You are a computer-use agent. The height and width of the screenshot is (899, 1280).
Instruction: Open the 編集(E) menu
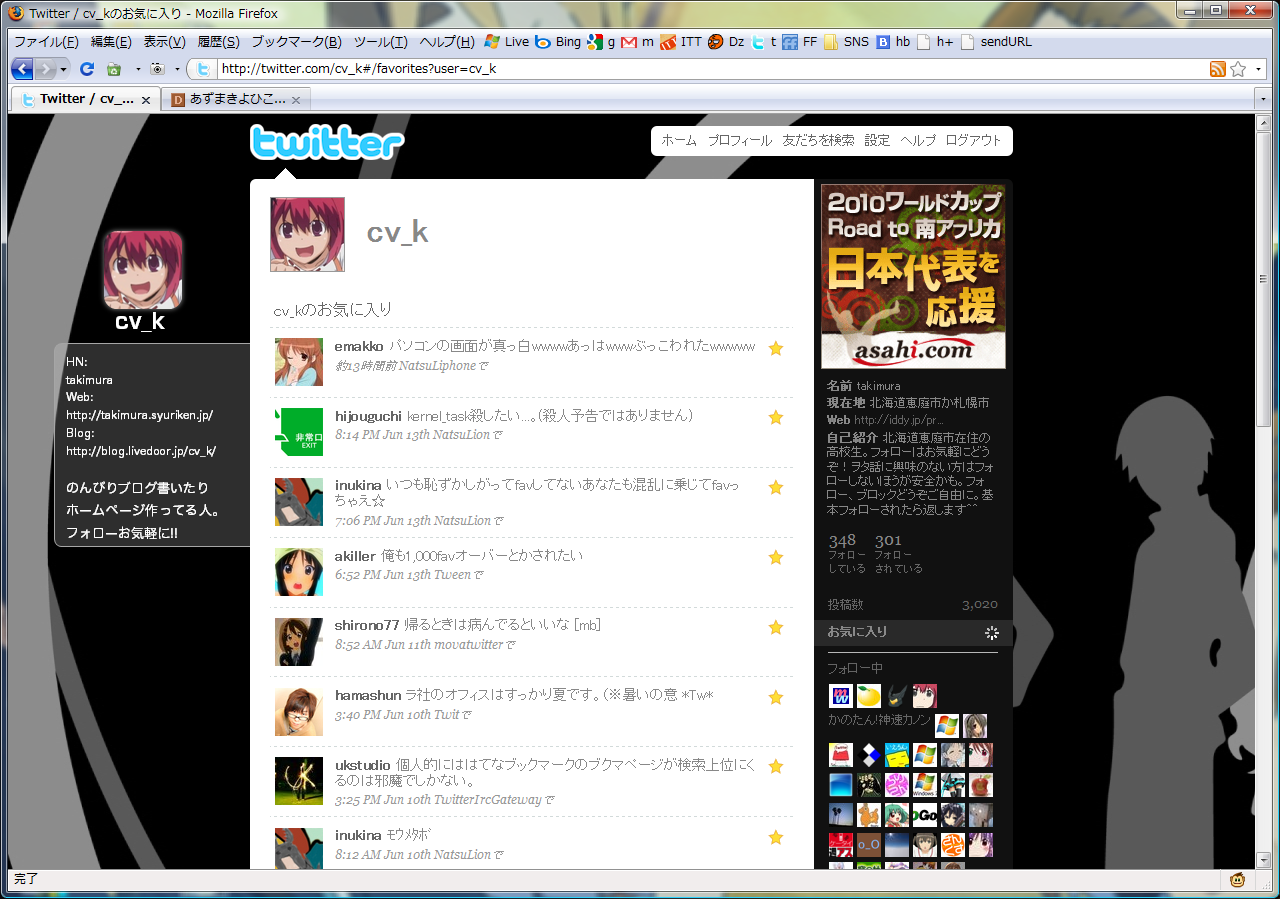click(111, 42)
